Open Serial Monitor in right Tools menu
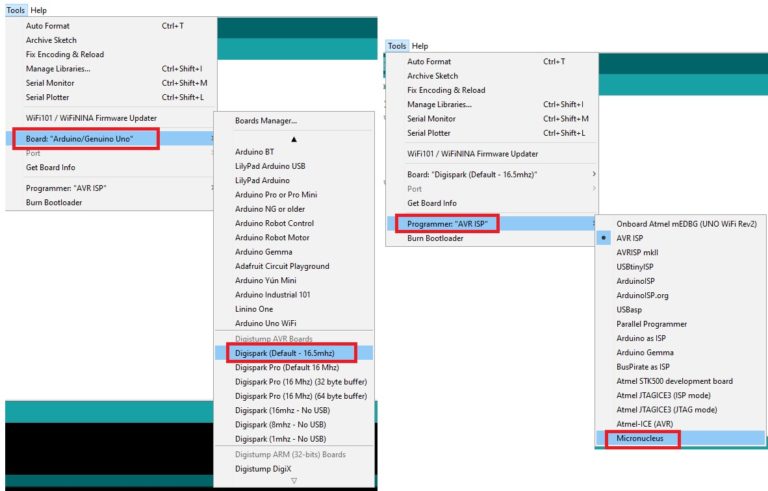The height and width of the screenshot is (491, 768). pyautogui.click(x=492, y=119)
